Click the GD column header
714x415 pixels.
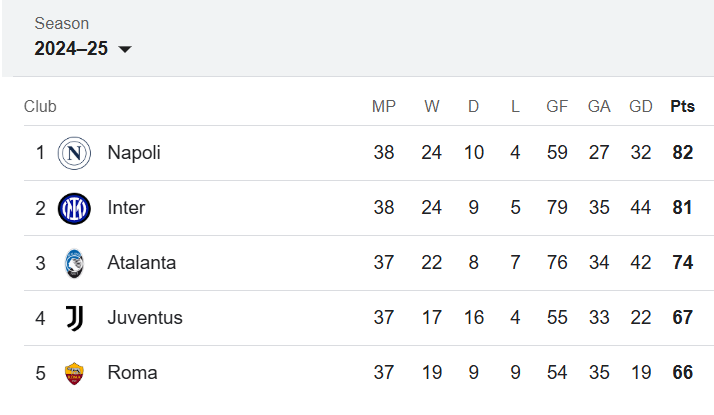(641, 106)
